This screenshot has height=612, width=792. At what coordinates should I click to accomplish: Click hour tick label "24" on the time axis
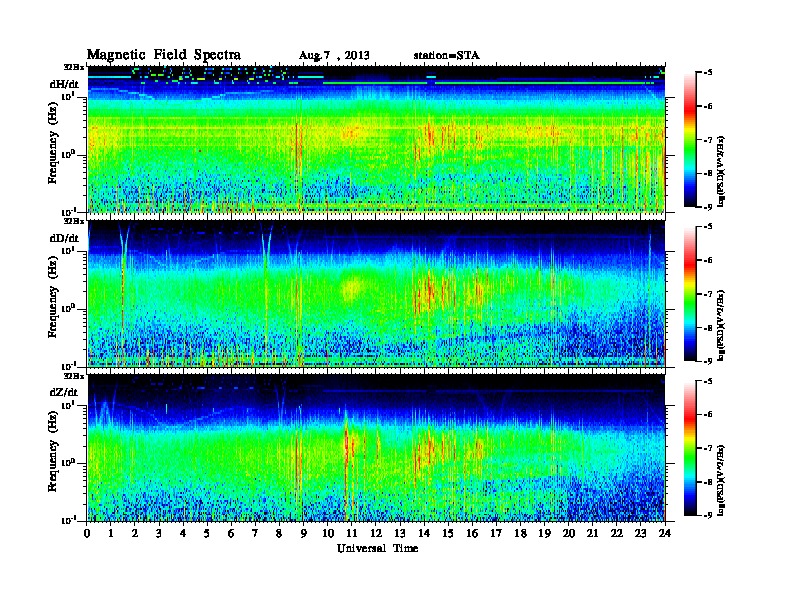[x=665, y=533]
